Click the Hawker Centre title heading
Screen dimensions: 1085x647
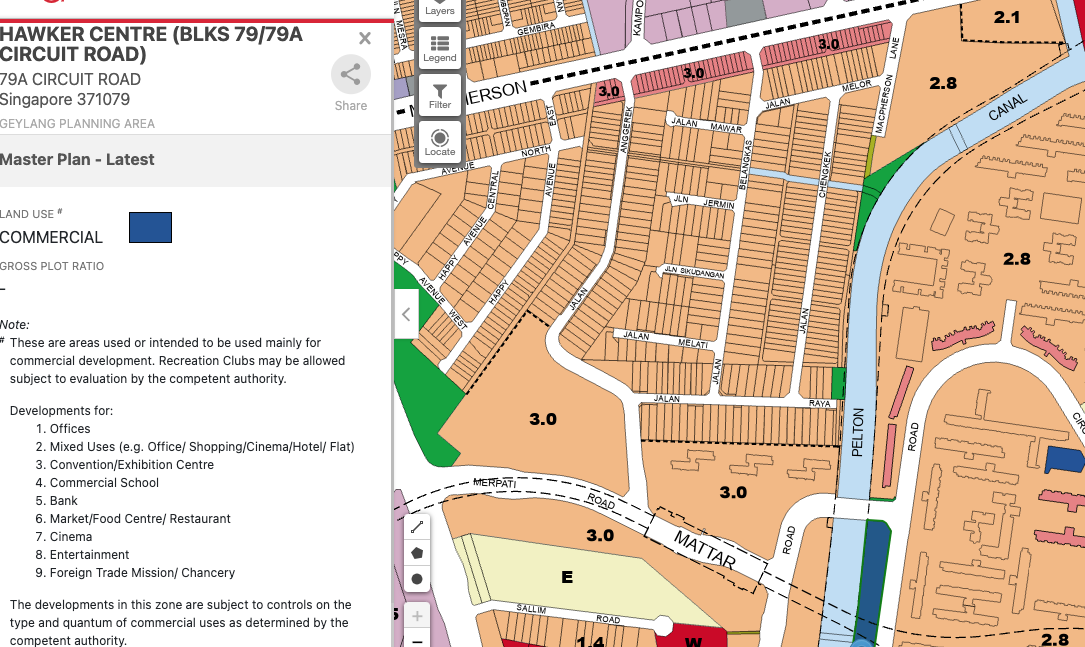(151, 44)
